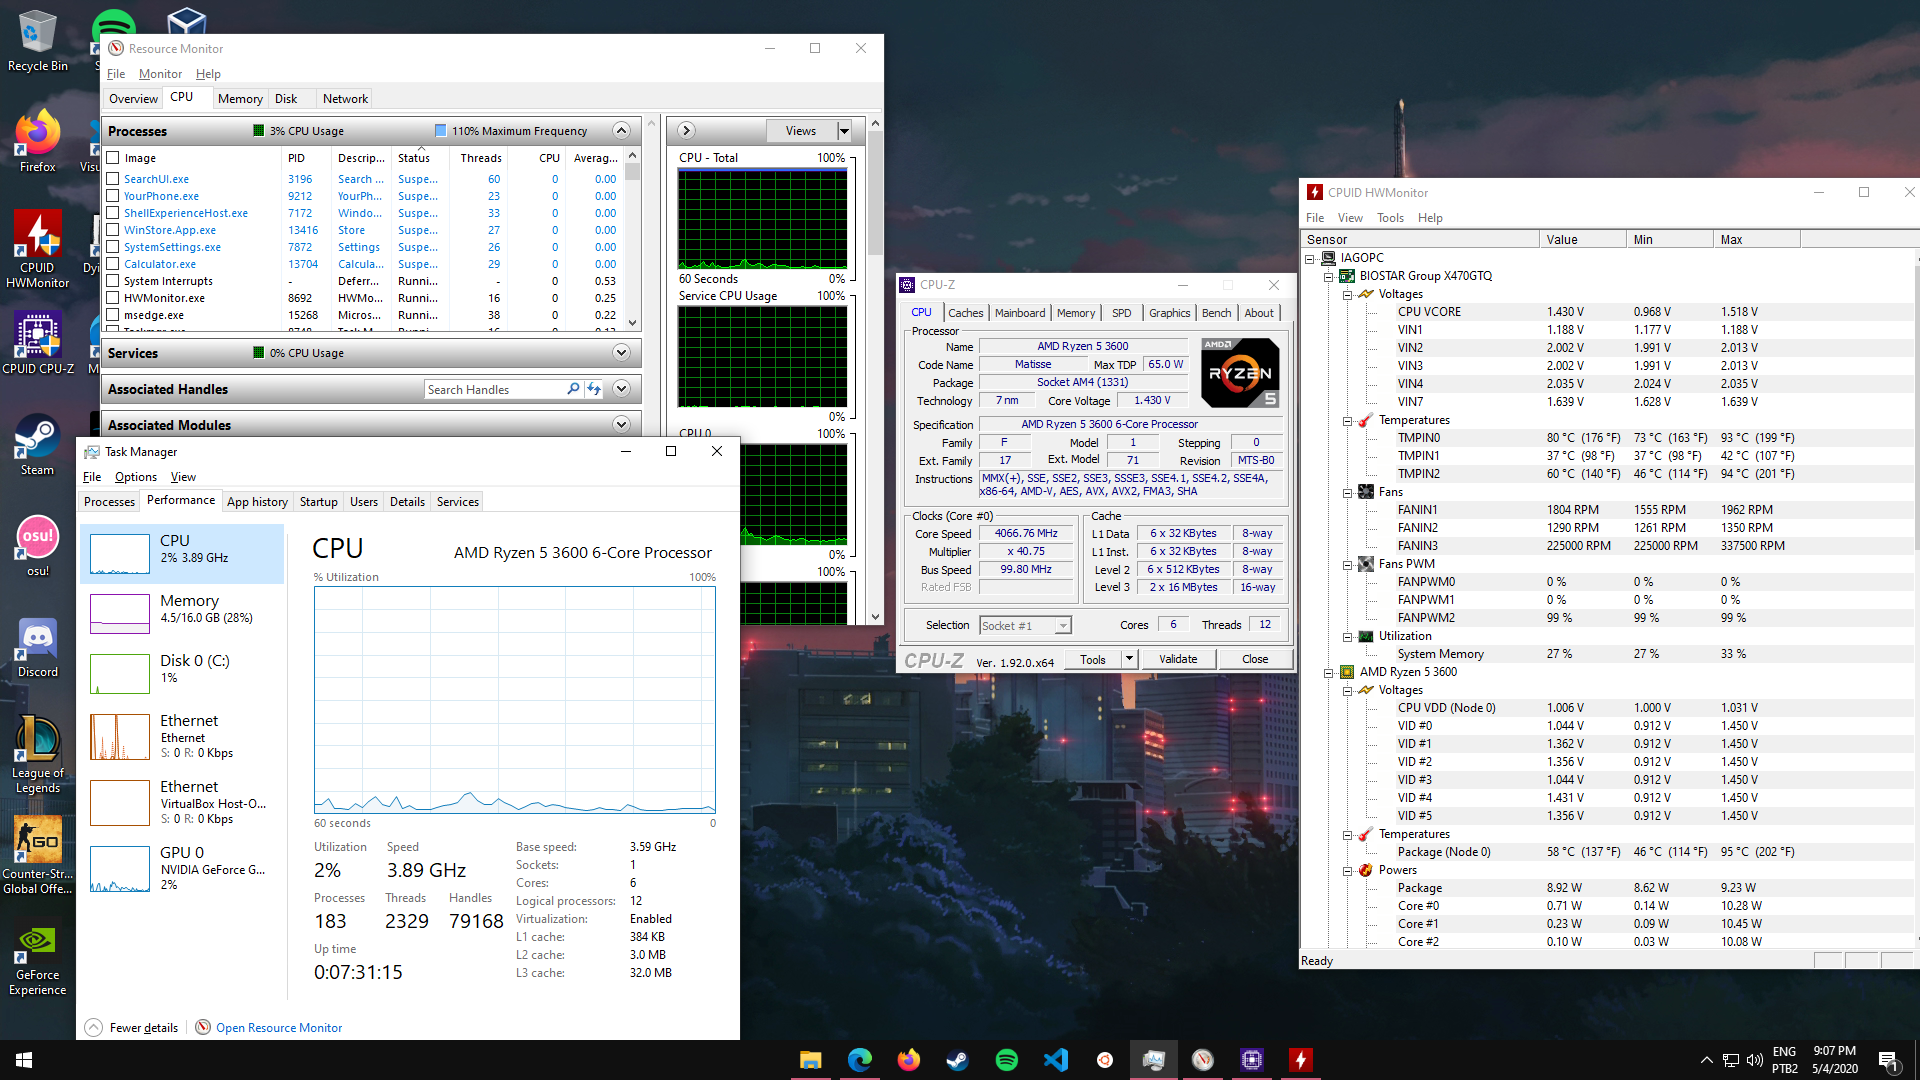Viewport: 1920px width, 1080px height.
Task: Tick the ShellExperienceHost.exe process checkbox
Action: [x=113, y=213]
